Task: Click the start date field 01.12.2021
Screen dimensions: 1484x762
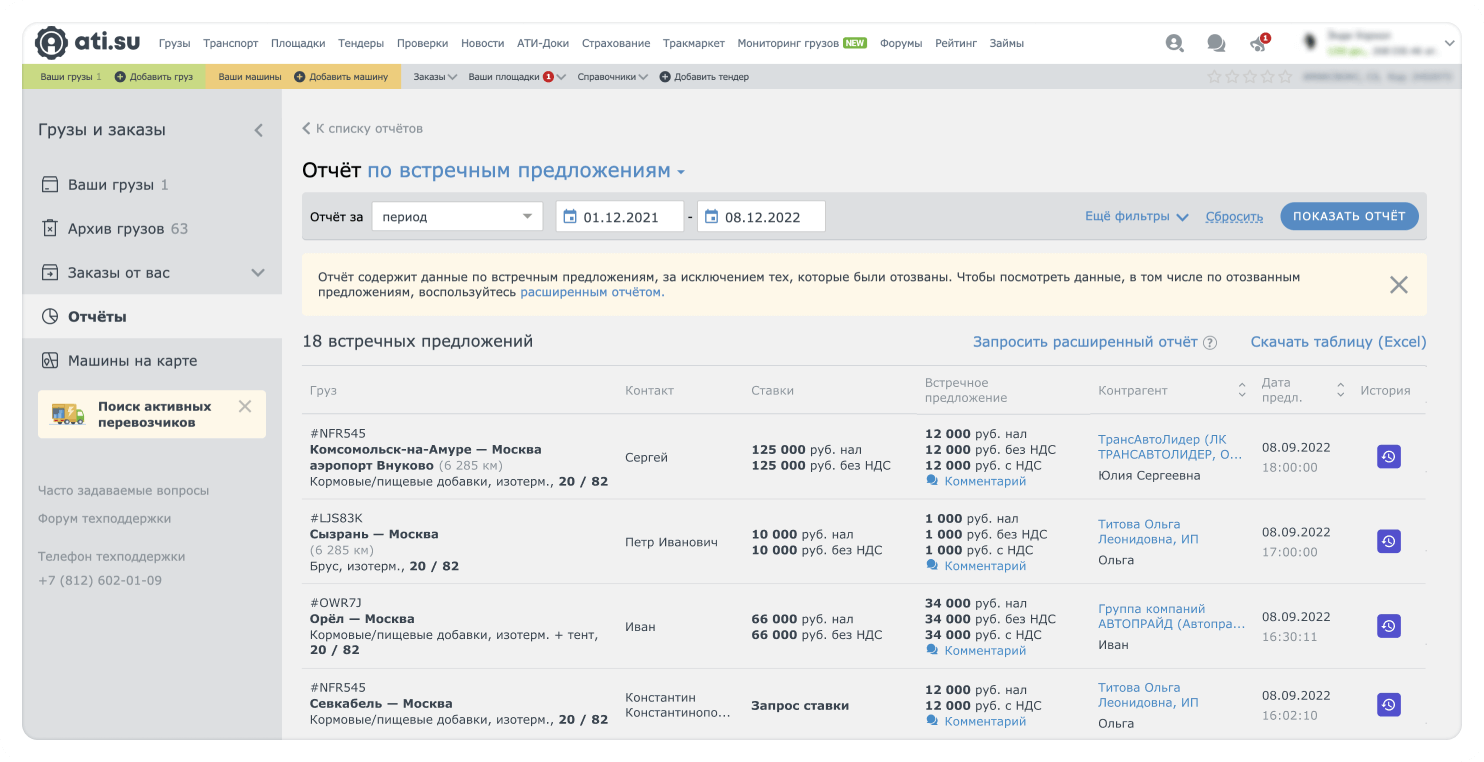Action: pyautogui.click(x=620, y=217)
